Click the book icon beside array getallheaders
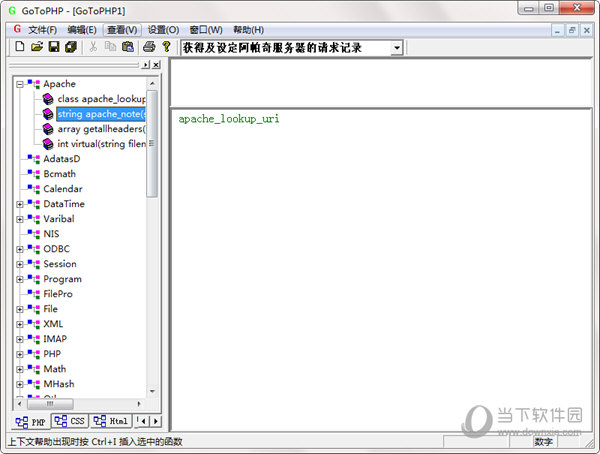The width and height of the screenshot is (600, 454). pyautogui.click(x=48, y=129)
